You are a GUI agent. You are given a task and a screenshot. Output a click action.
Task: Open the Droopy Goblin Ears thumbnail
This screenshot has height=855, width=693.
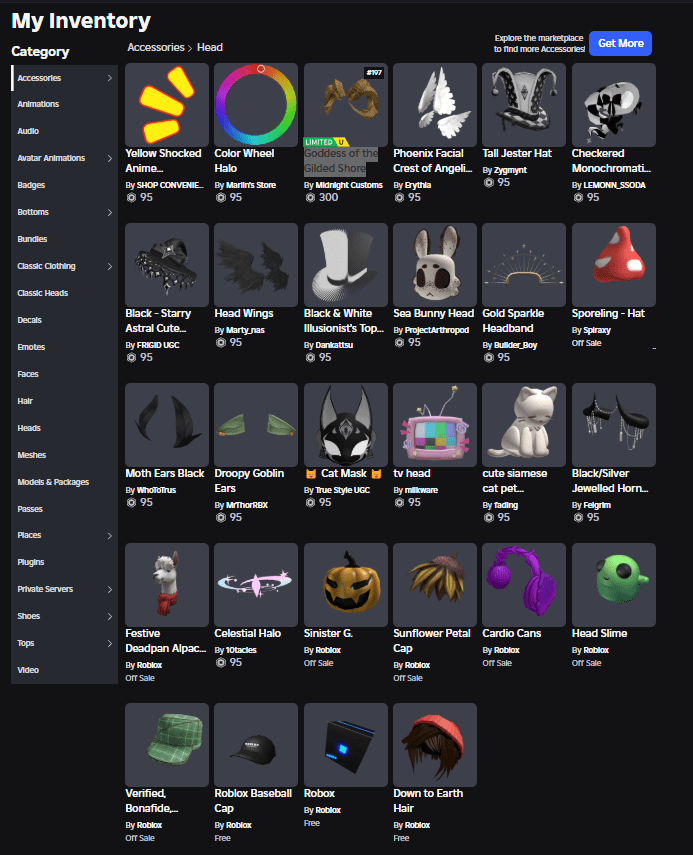[256, 425]
